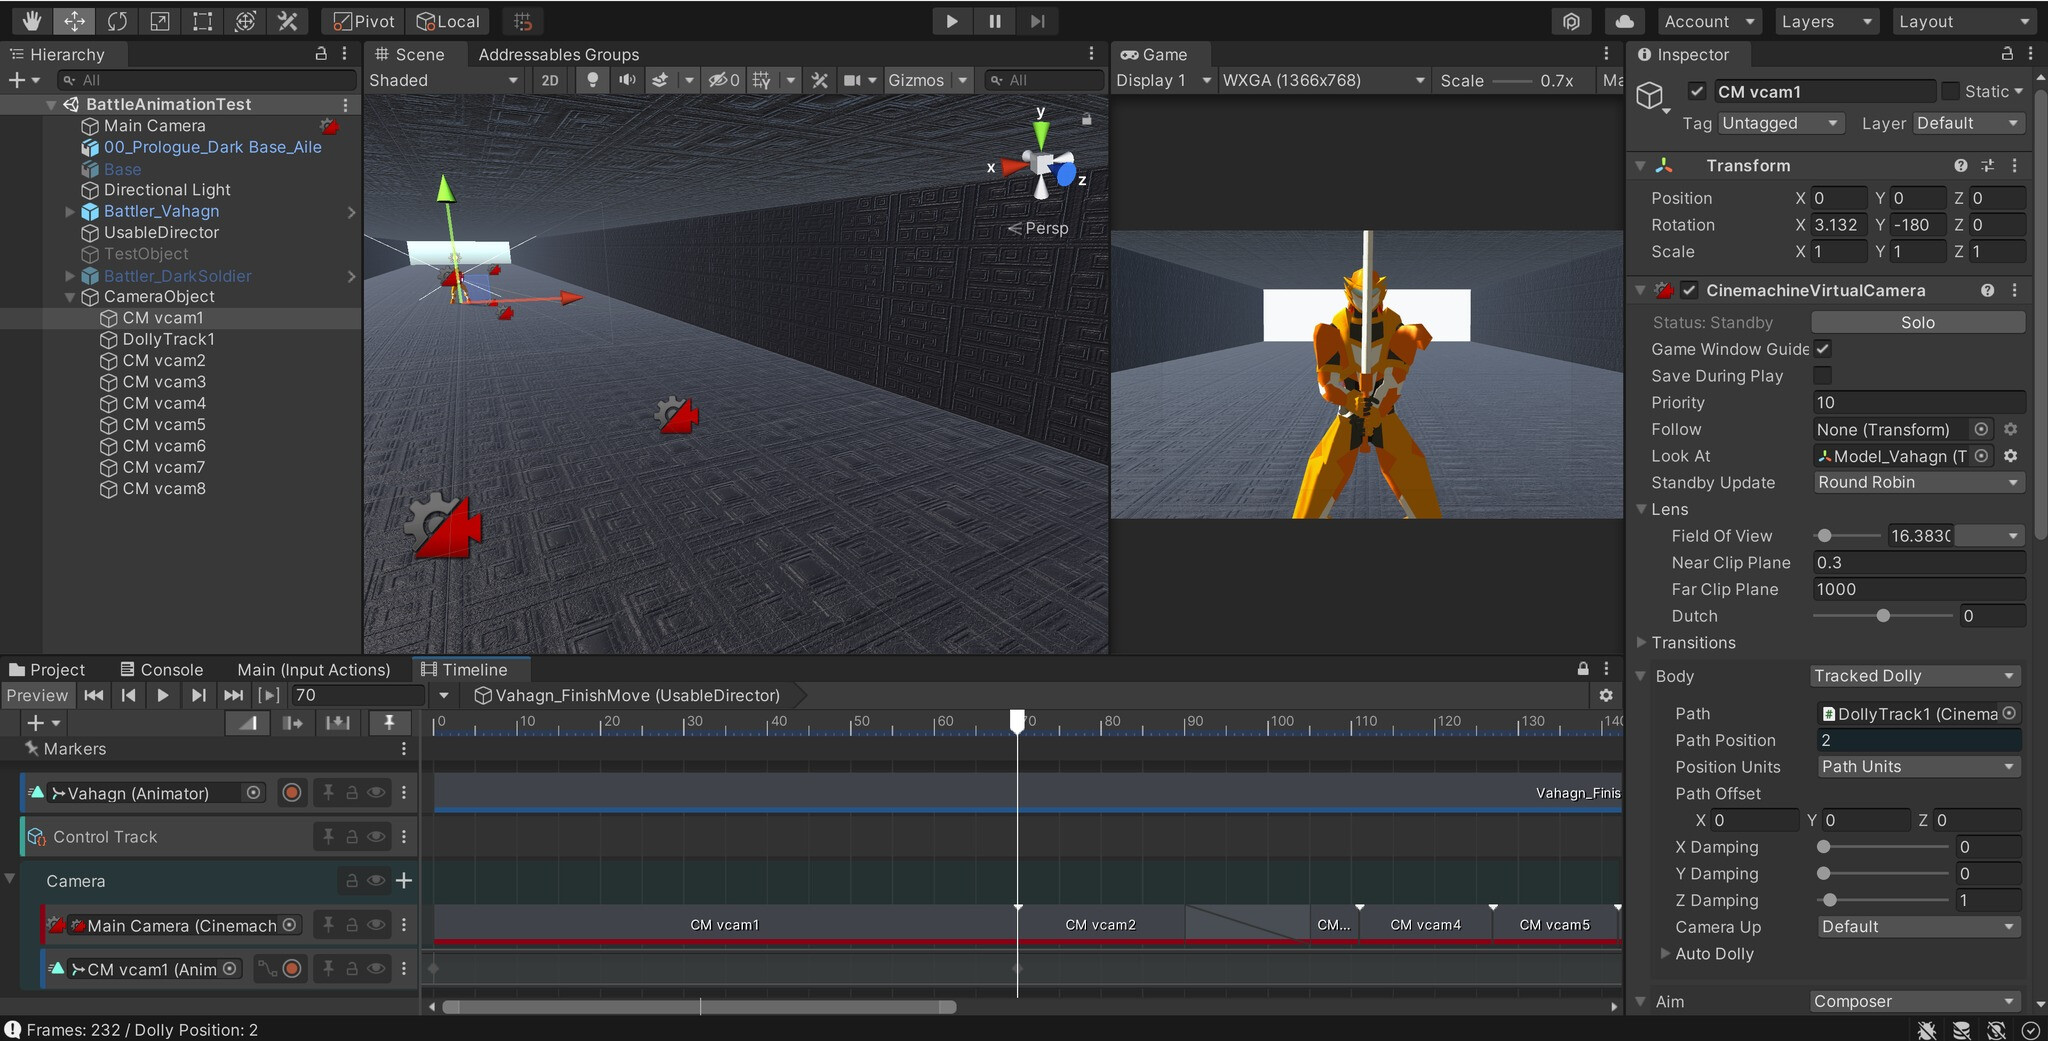
Task: Toggle scene lighting in the Scene view toolbar
Action: (x=592, y=80)
